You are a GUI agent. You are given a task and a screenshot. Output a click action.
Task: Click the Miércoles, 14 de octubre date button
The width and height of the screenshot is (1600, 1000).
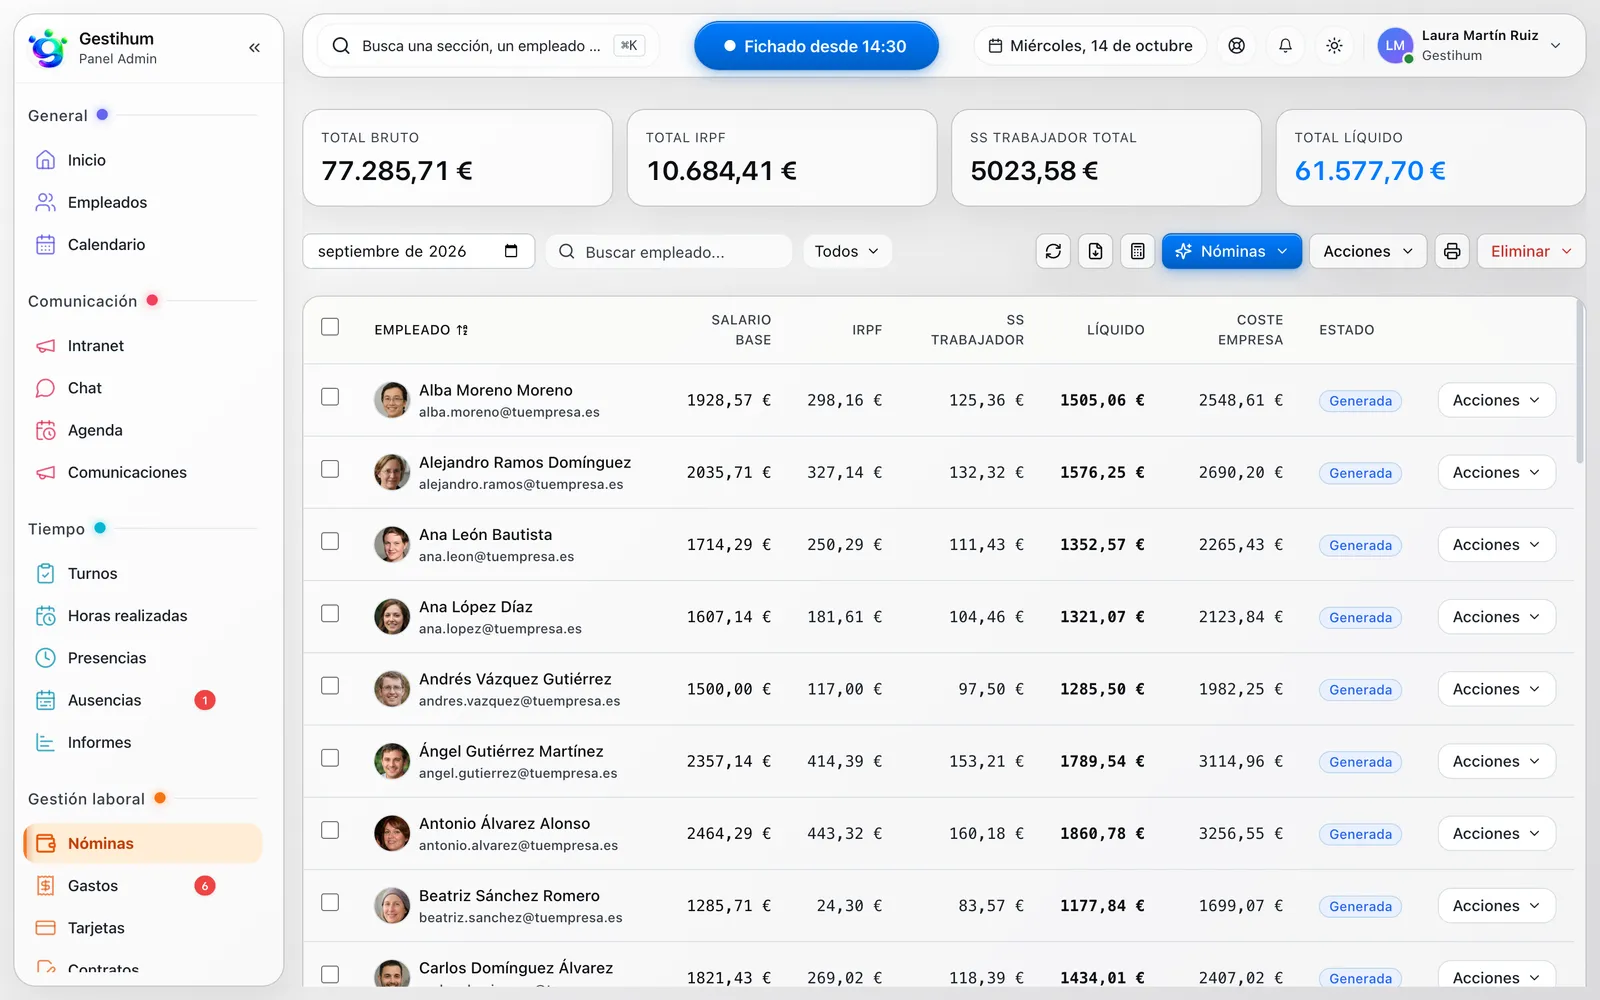coord(1090,46)
